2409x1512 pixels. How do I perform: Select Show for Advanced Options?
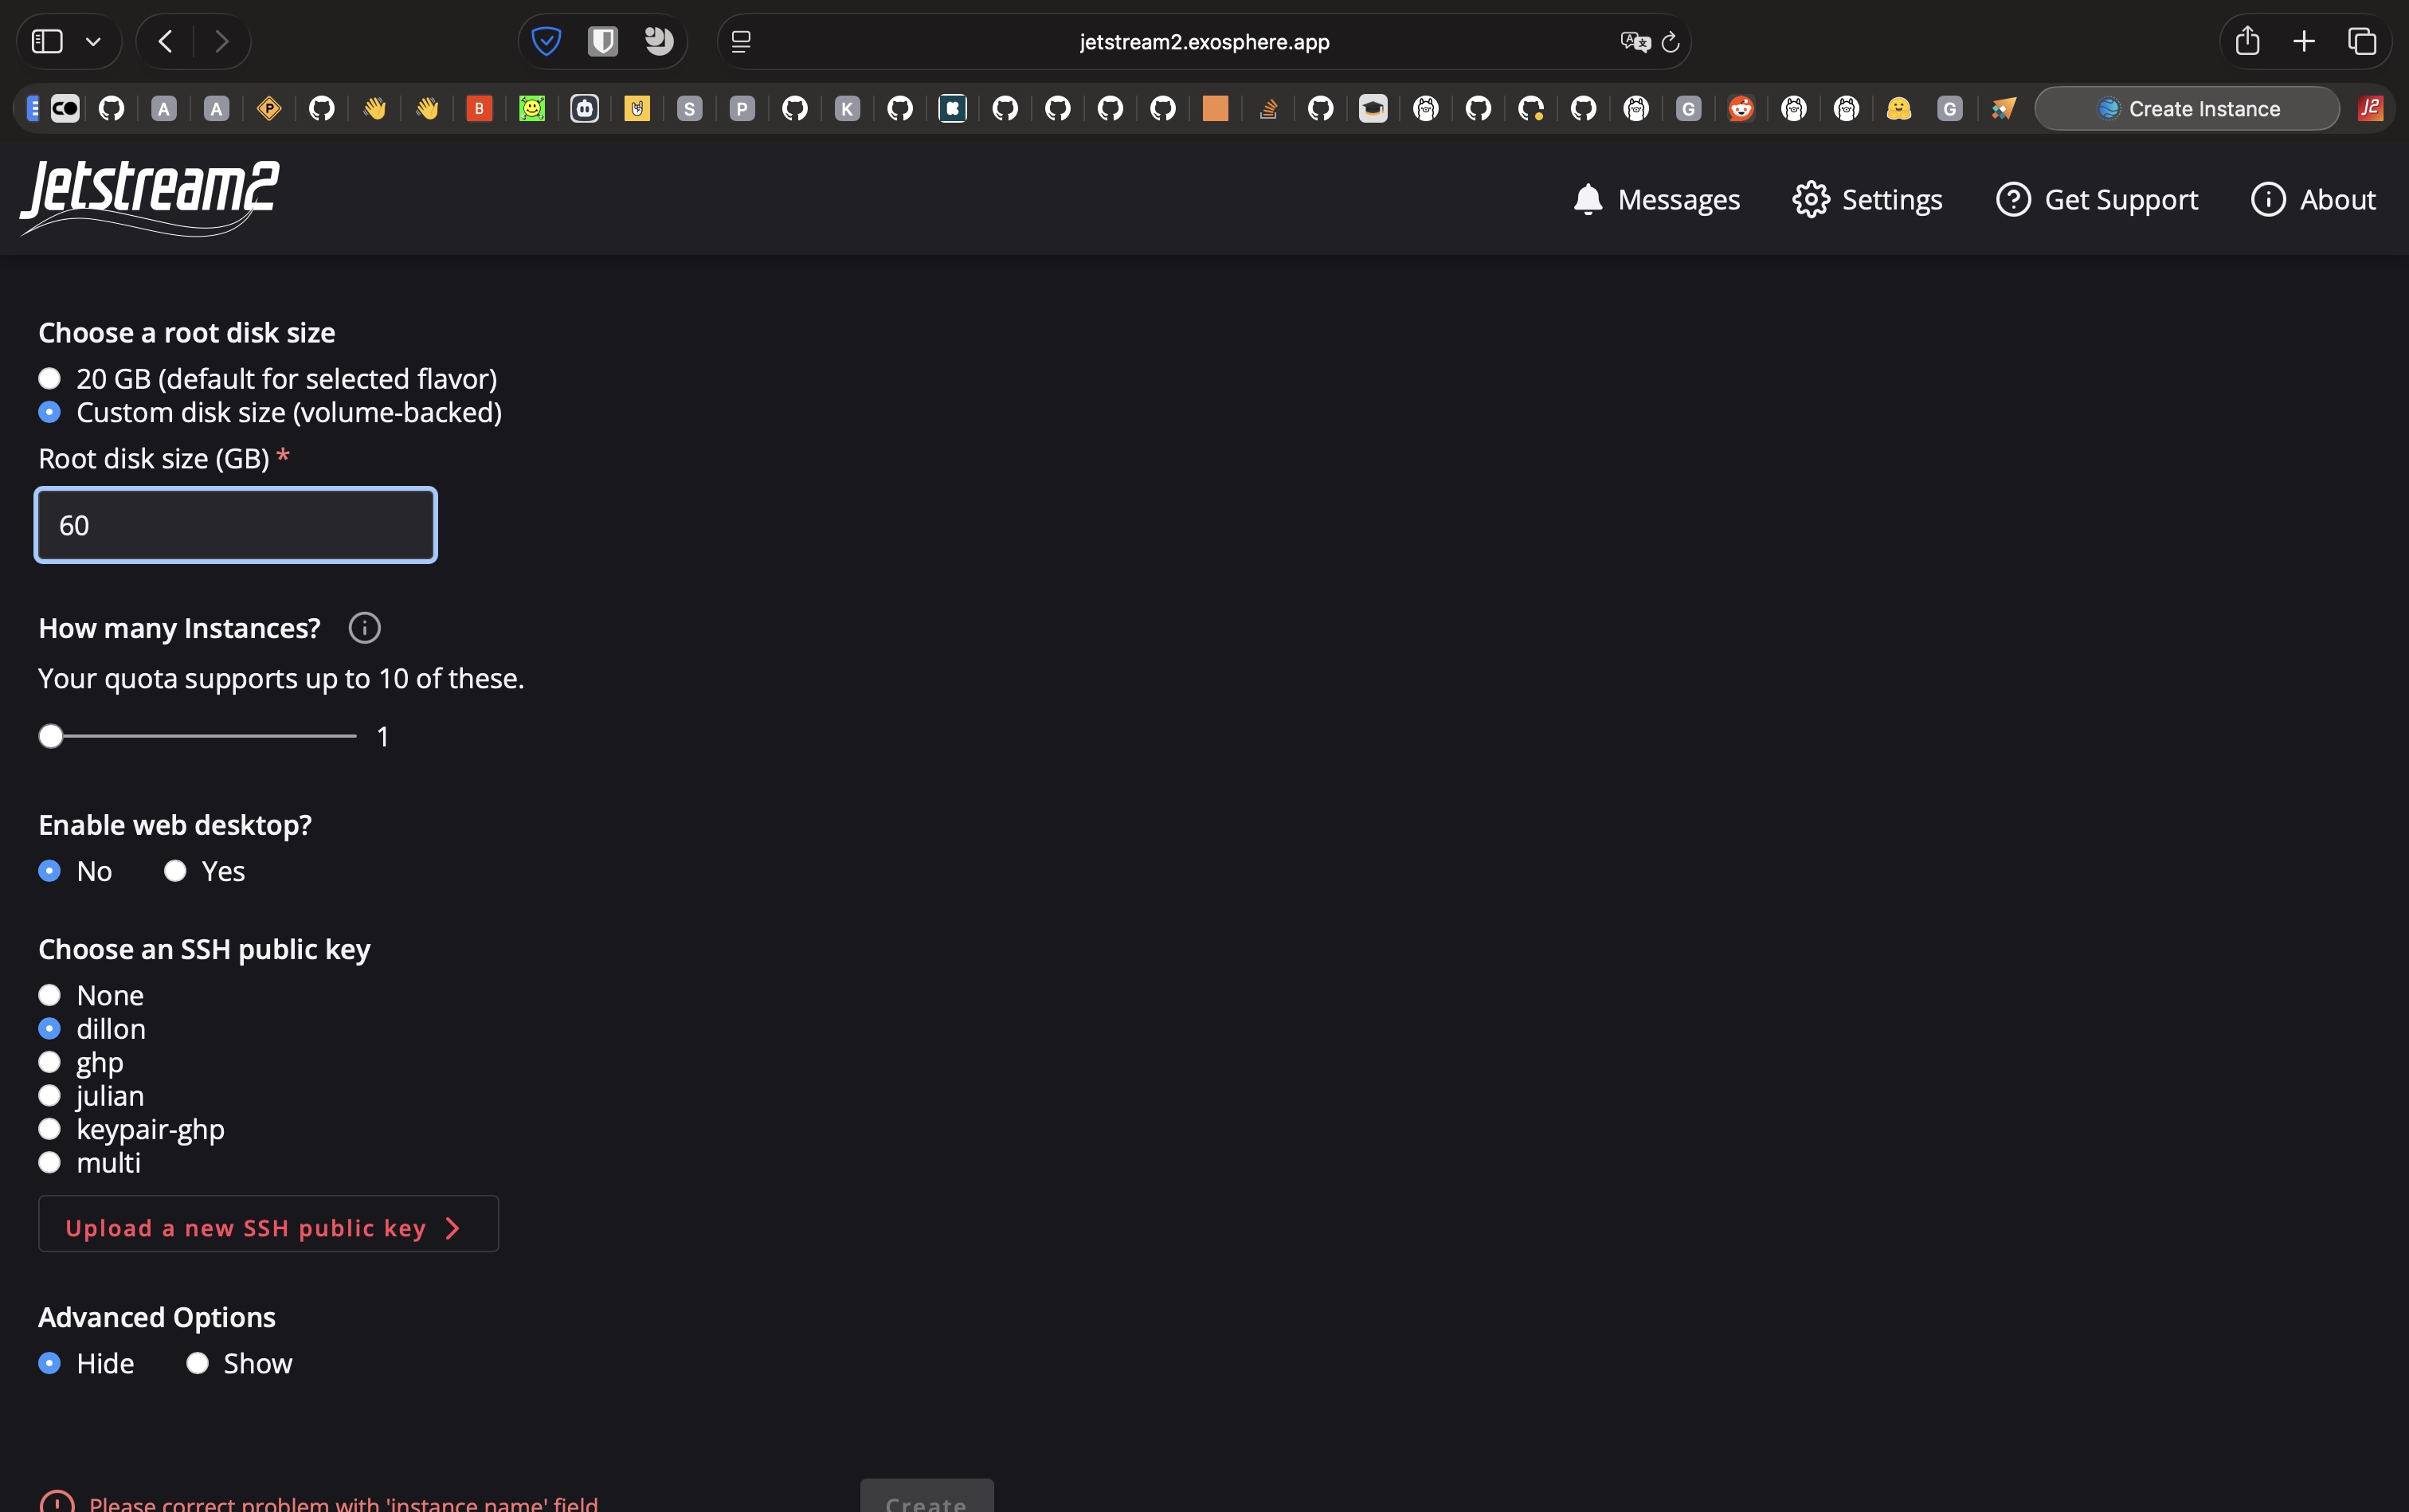pyautogui.click(x=197, y=1363)
